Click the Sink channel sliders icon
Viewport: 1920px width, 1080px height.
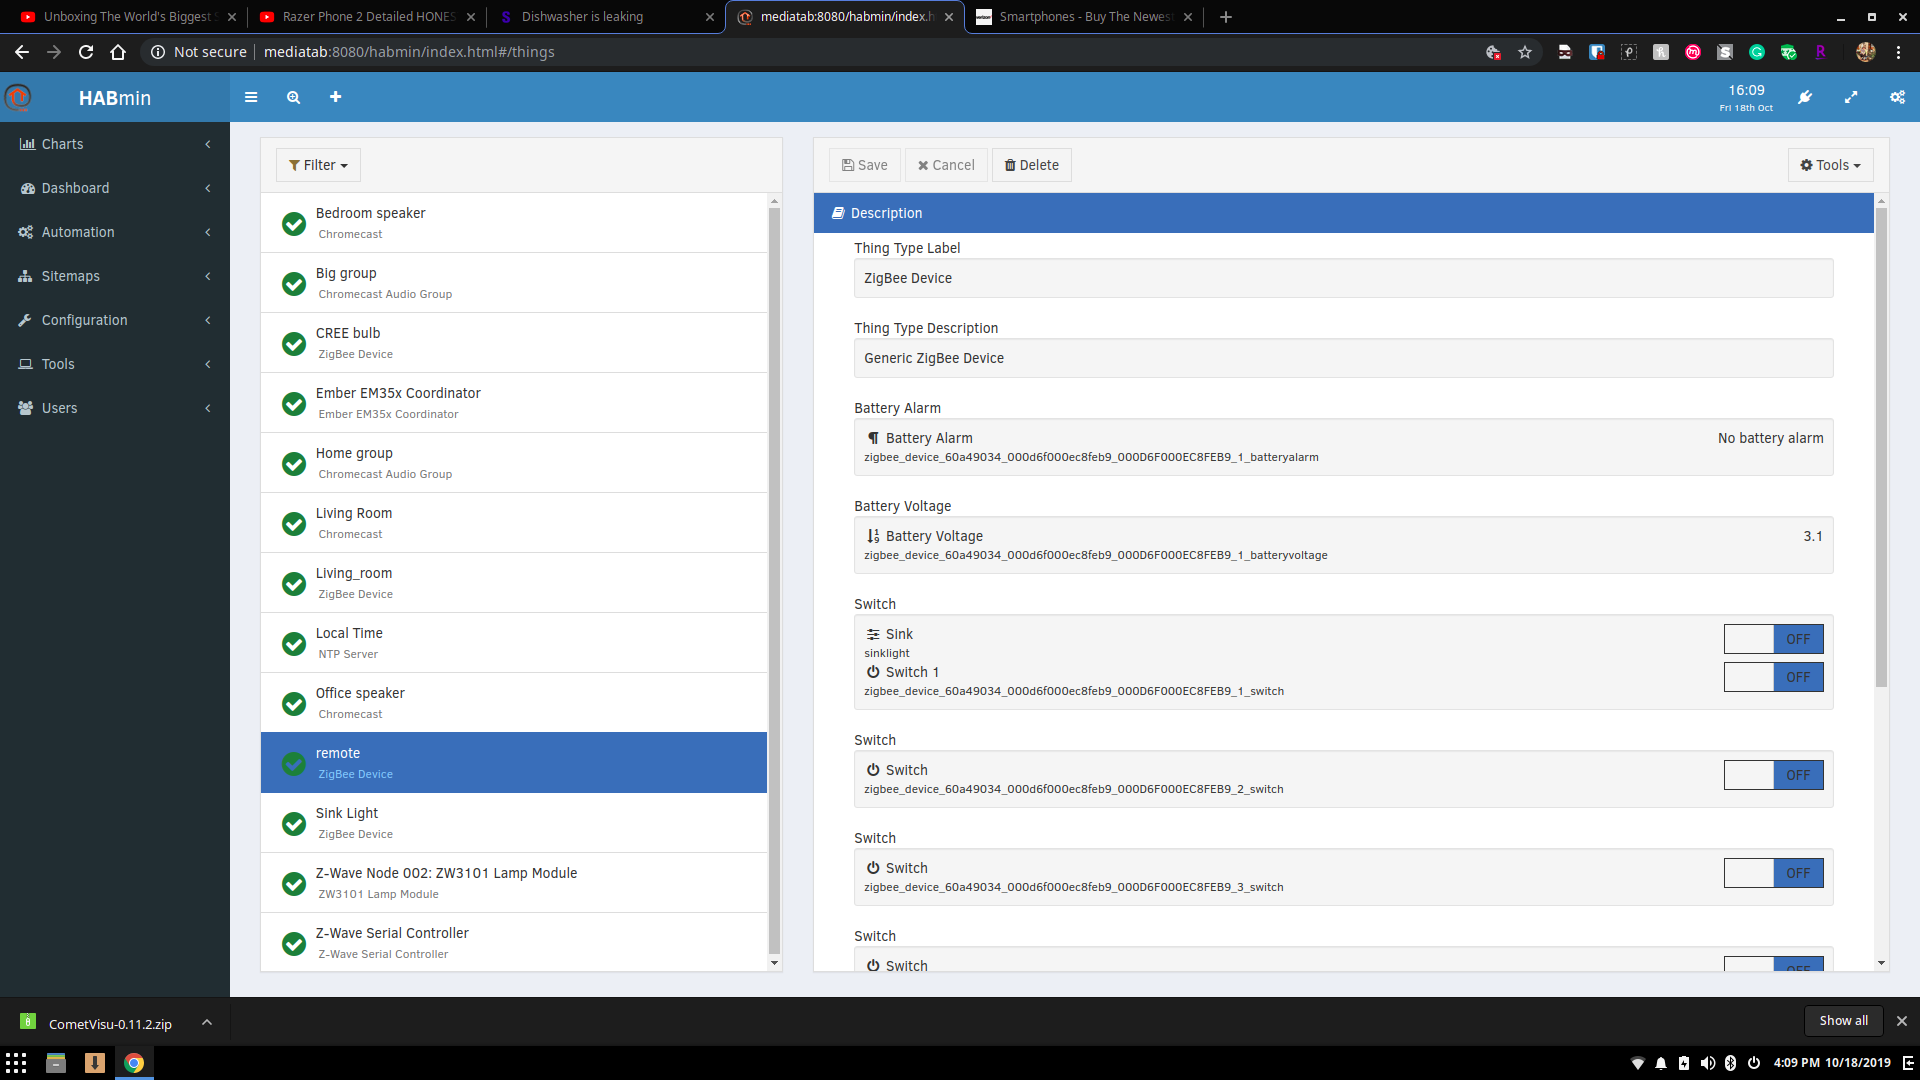873,634
